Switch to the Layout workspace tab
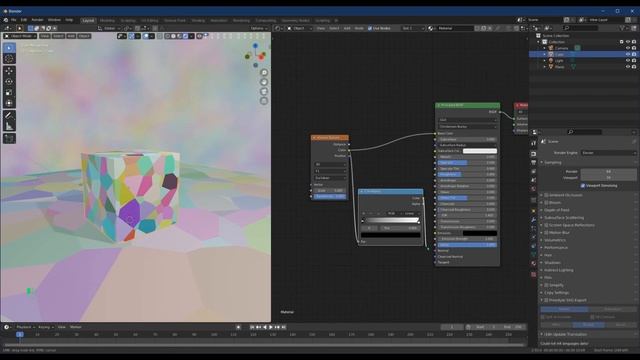This screenshot has height=360, width=640. pyautogui.click(x=88, y=20)
